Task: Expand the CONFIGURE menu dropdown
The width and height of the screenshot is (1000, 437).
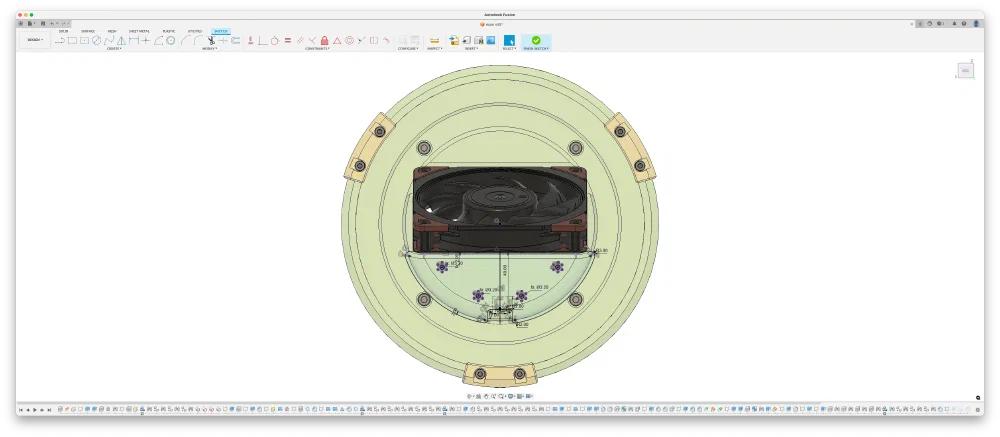Action: pos(408,48)
